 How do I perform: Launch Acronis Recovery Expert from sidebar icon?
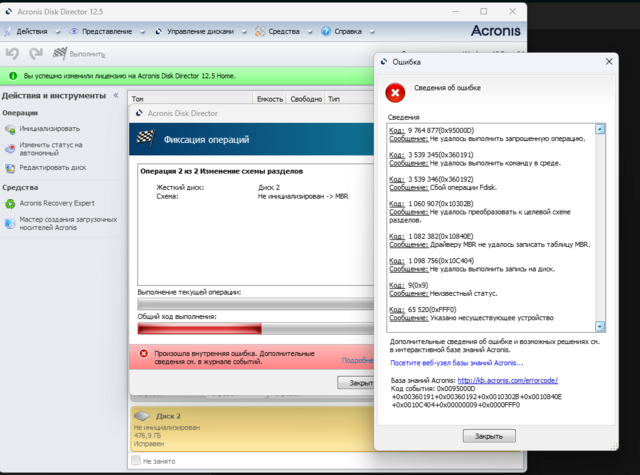(10, 203)
